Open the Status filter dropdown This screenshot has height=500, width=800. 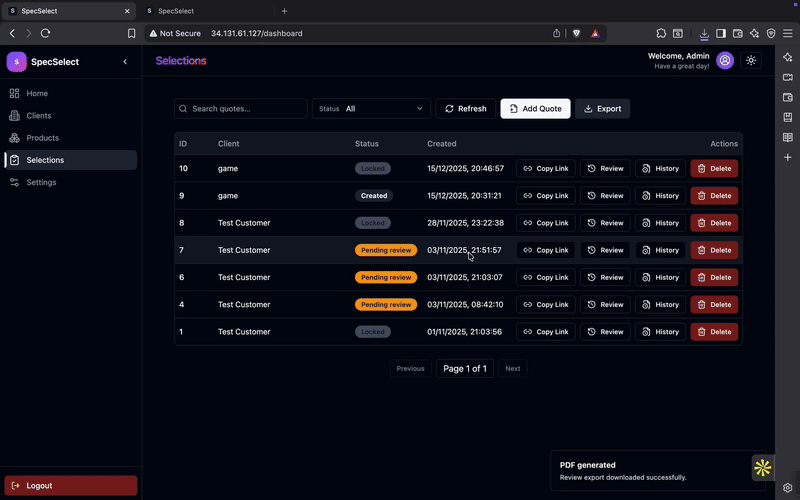pos(371,109)
